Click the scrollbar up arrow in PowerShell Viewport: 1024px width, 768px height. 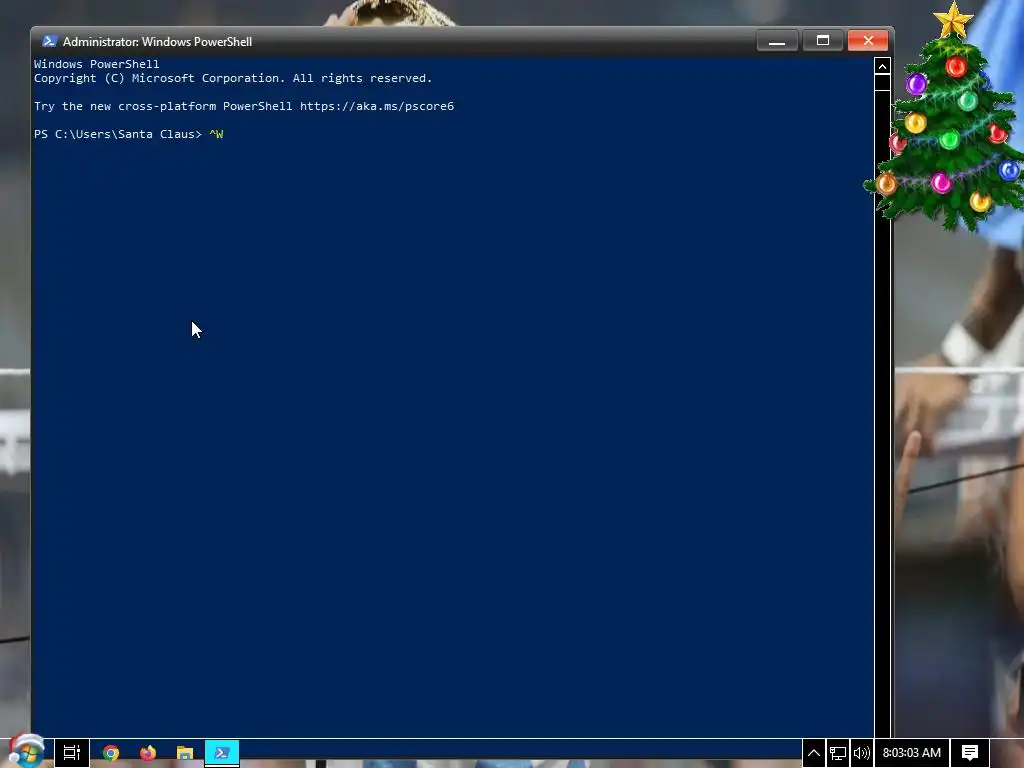point(882,66)
